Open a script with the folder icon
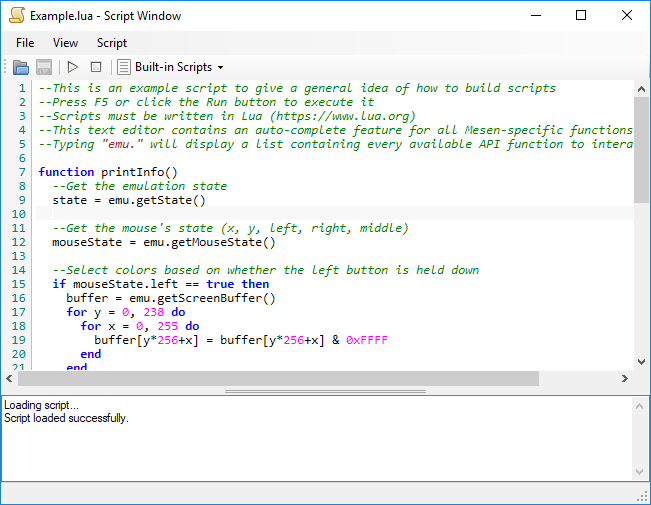Image resolution: width=651 pixels, height=505 pixels. click(21, 67)
